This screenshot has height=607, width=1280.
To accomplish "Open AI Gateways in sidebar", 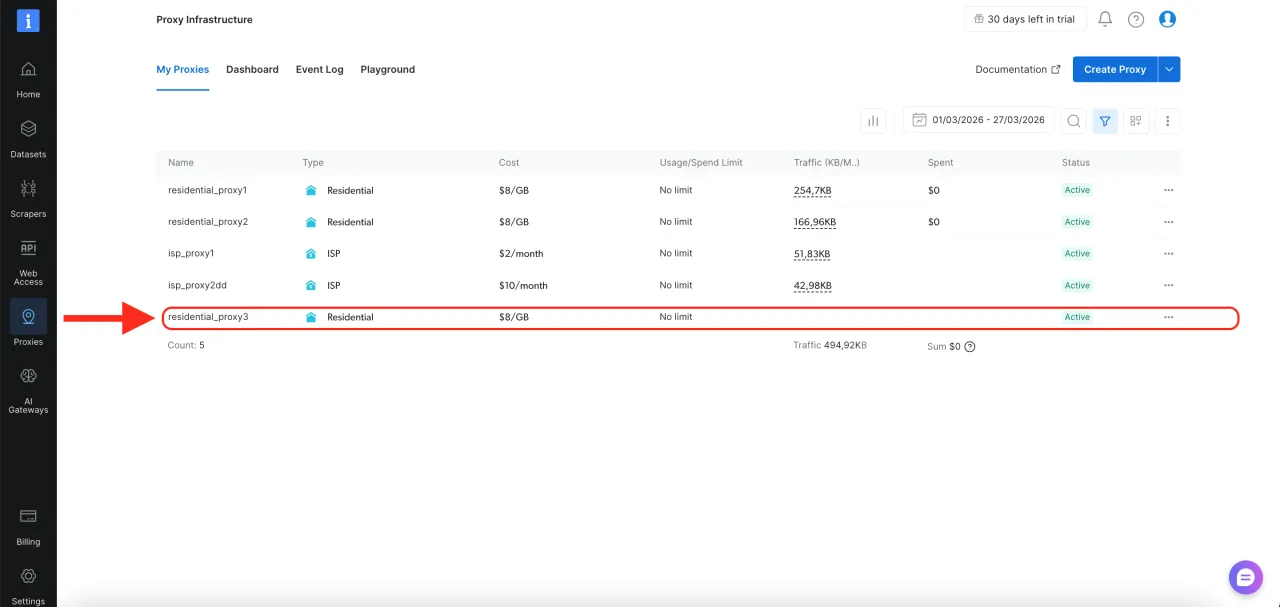I will [28, 377].
